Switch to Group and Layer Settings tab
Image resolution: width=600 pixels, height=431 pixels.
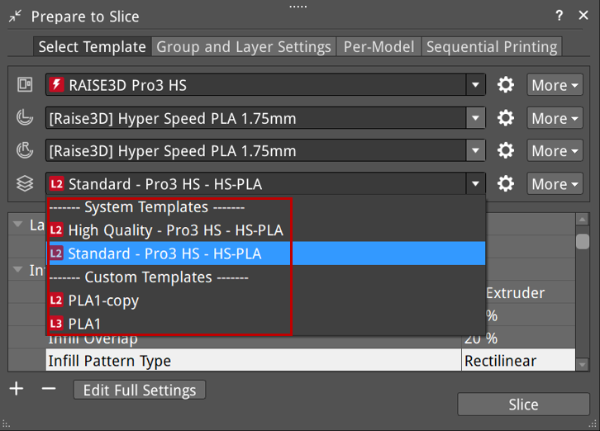(x=244, y=47)
